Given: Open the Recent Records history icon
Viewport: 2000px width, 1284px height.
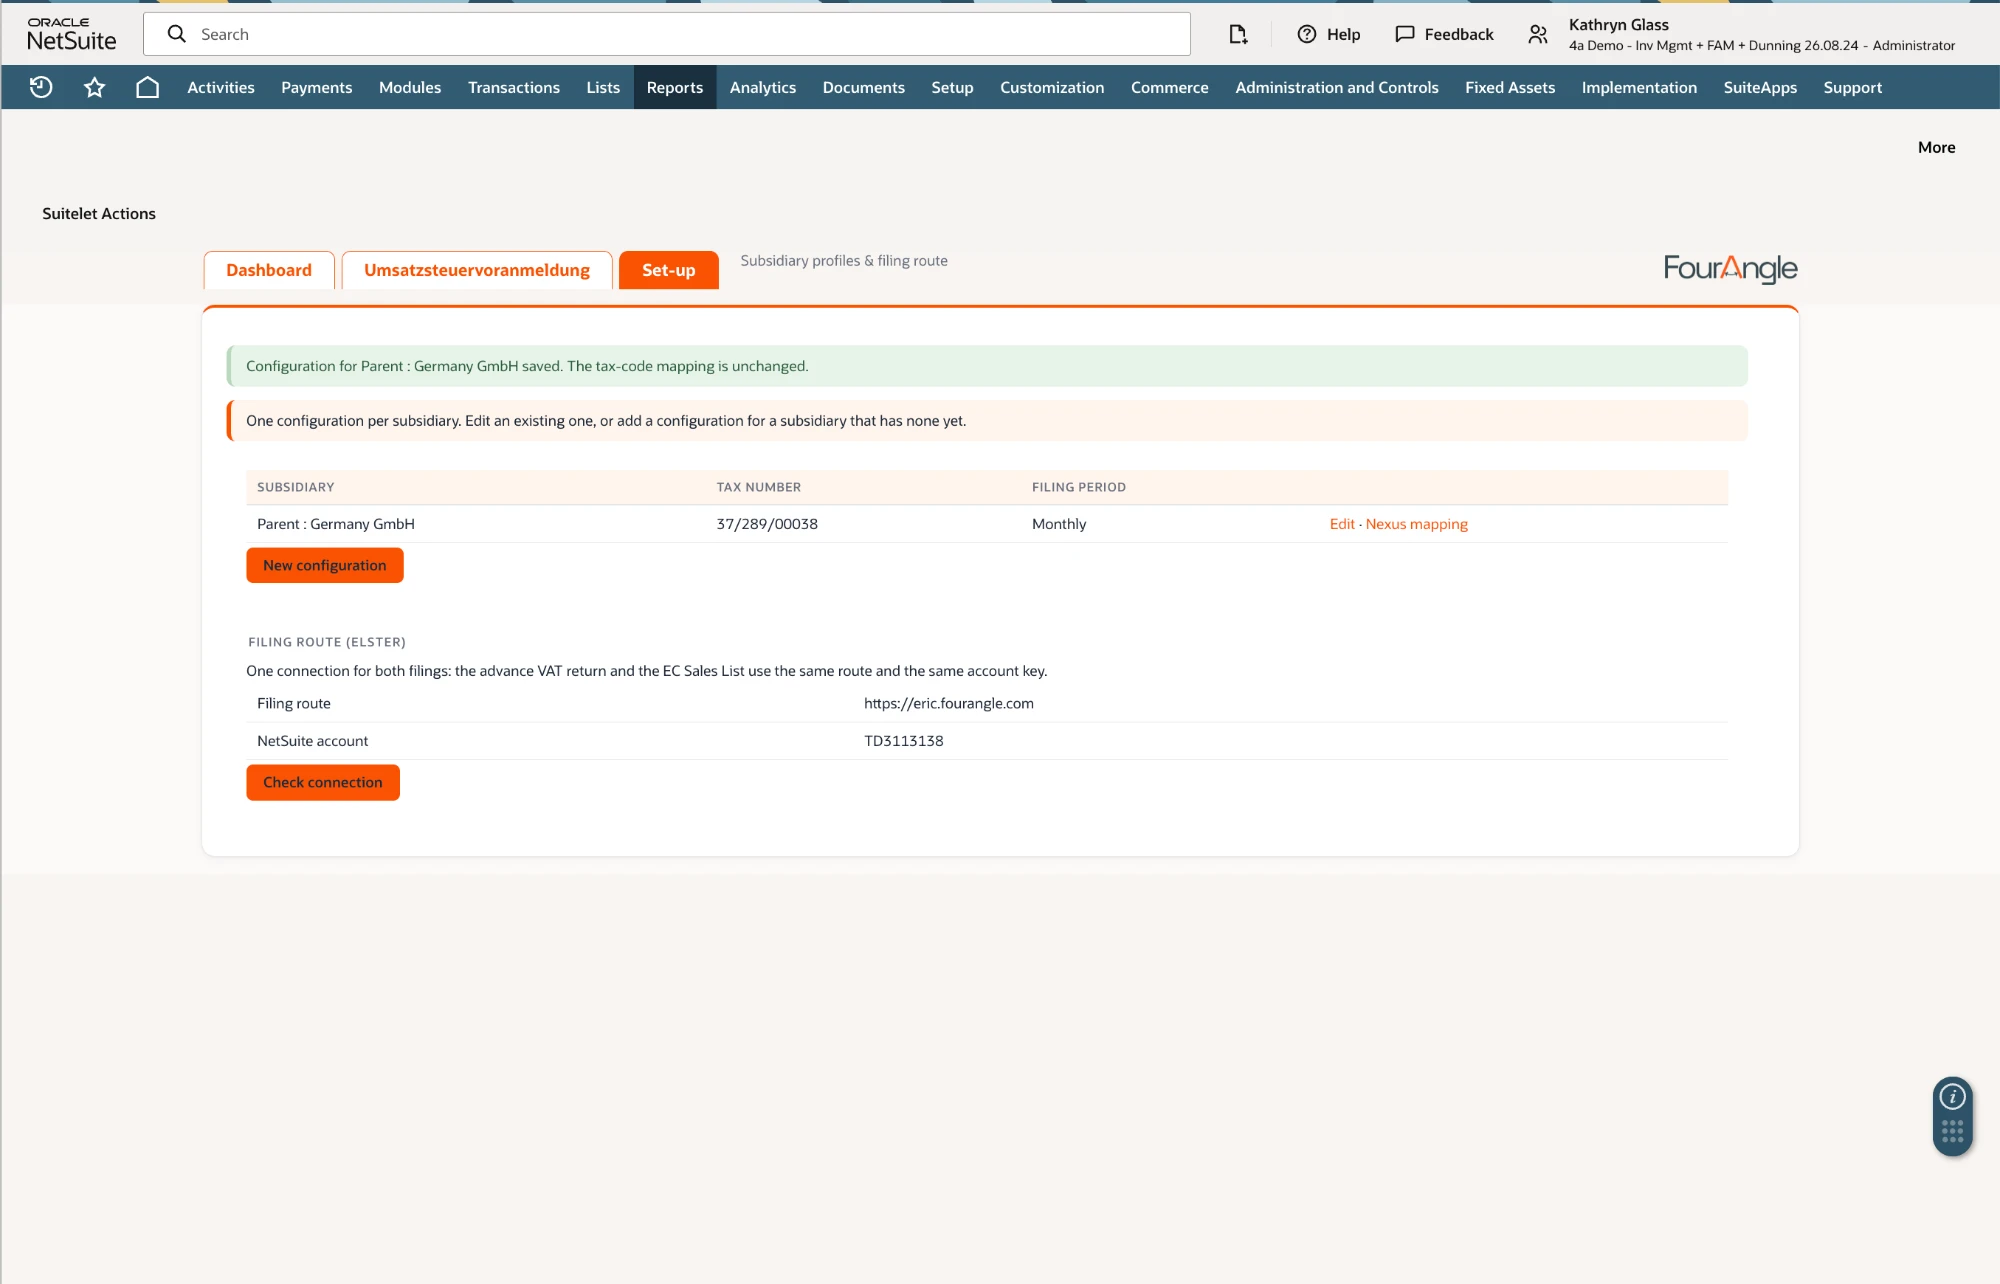Looking at the screenshot, I should pyautogui.click(x=41, y=87).
